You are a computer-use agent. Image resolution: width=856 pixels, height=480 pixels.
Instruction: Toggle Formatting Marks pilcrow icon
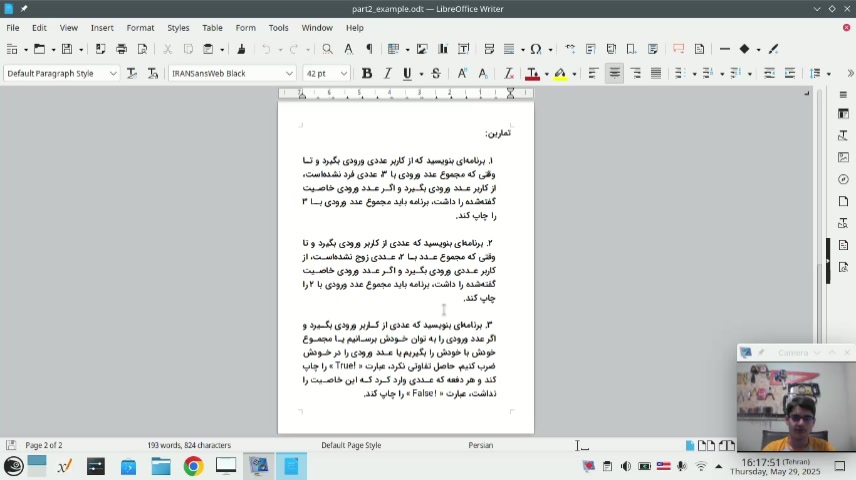(x=369, y=49)
